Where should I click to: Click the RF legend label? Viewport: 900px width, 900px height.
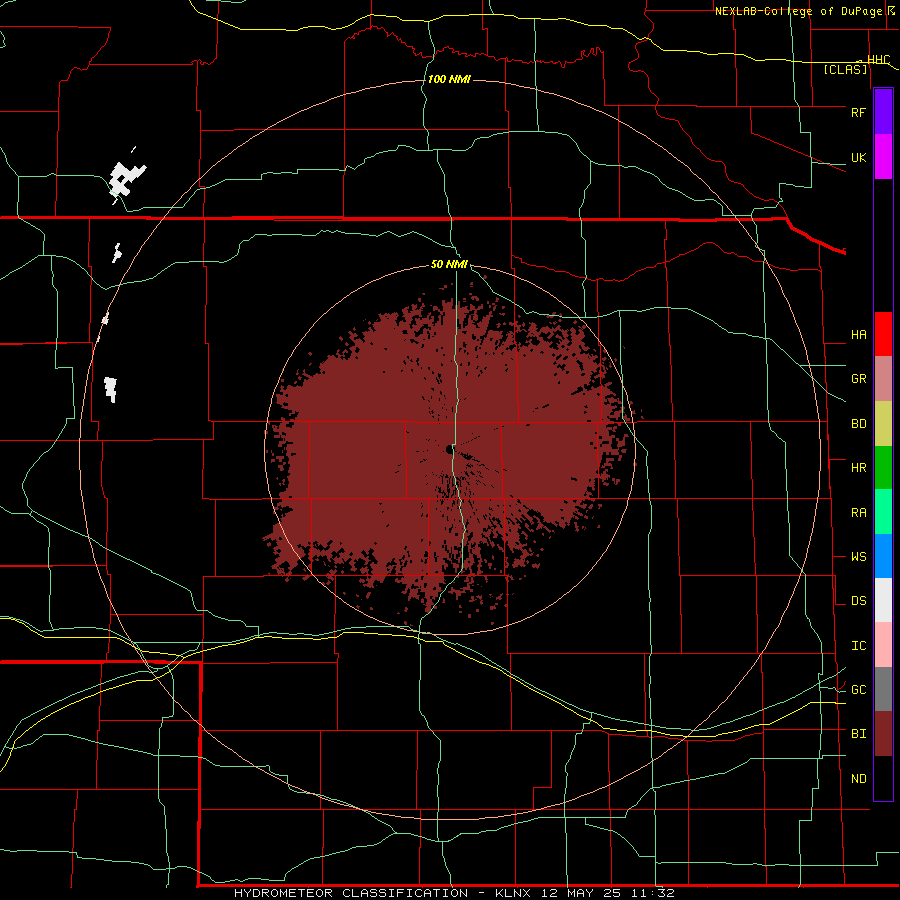coord(858,112)
